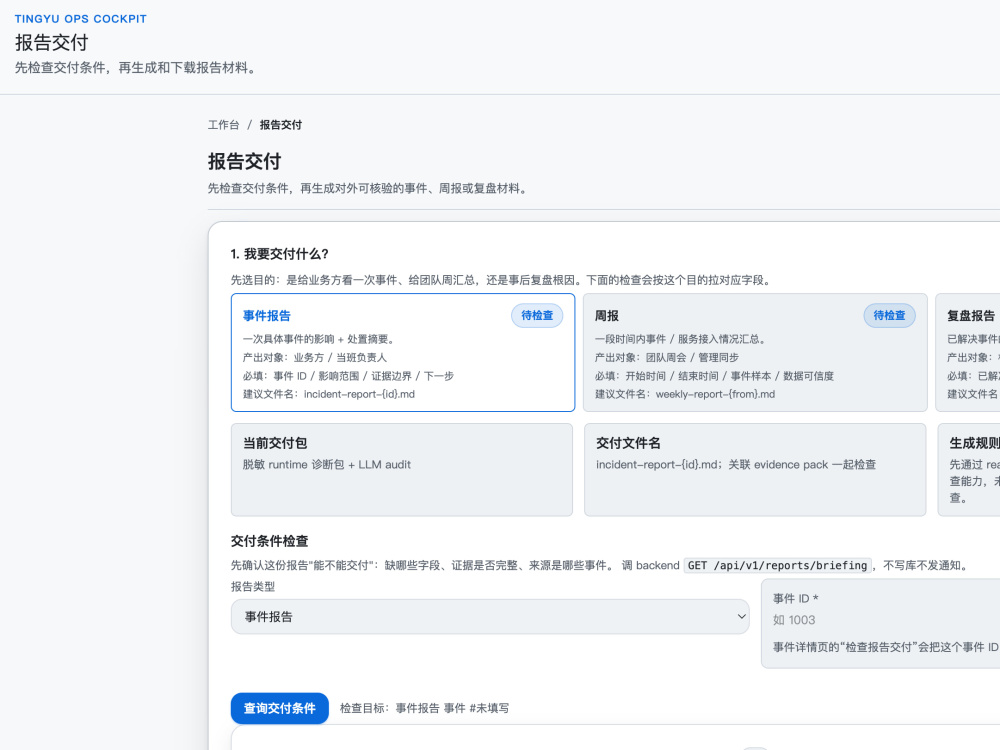Screen dimensions: 1000x750
Task: Click 建议文件名 incident-report-{id}.md text
Action: coord(328,395)
